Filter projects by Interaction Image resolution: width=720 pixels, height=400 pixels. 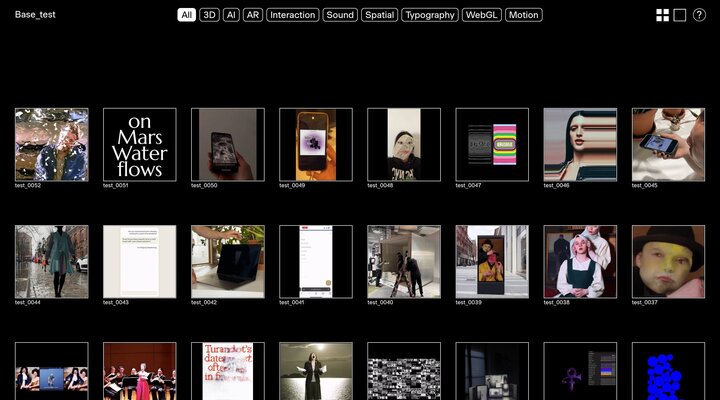(x=293, y=15)
